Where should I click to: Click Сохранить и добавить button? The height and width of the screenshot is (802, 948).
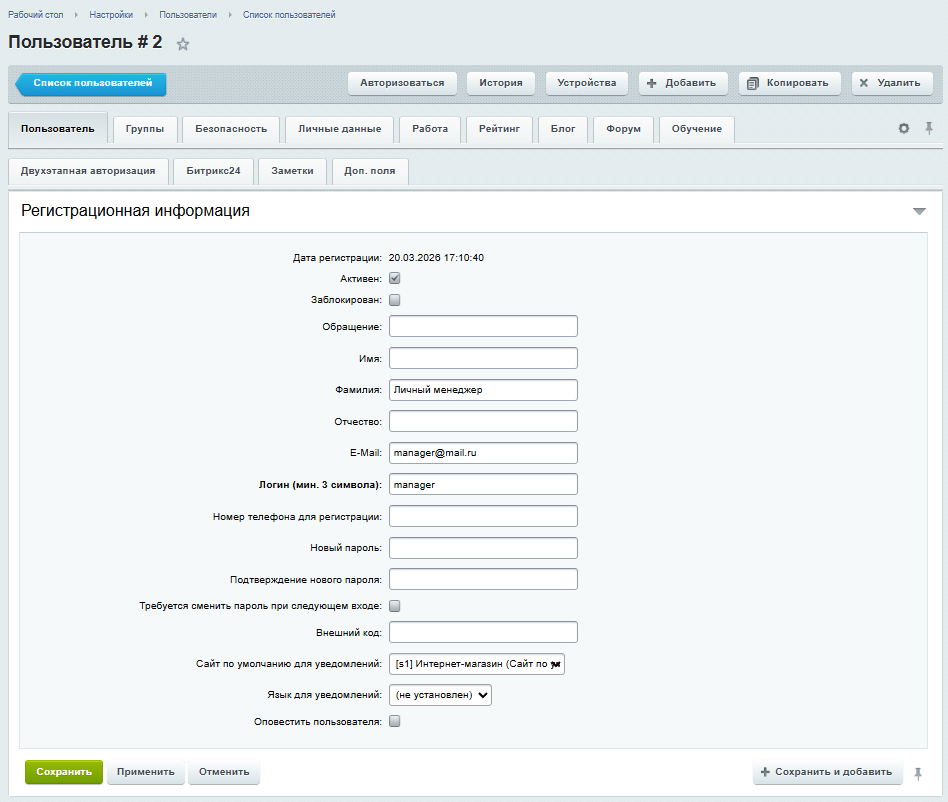(827, 772)
